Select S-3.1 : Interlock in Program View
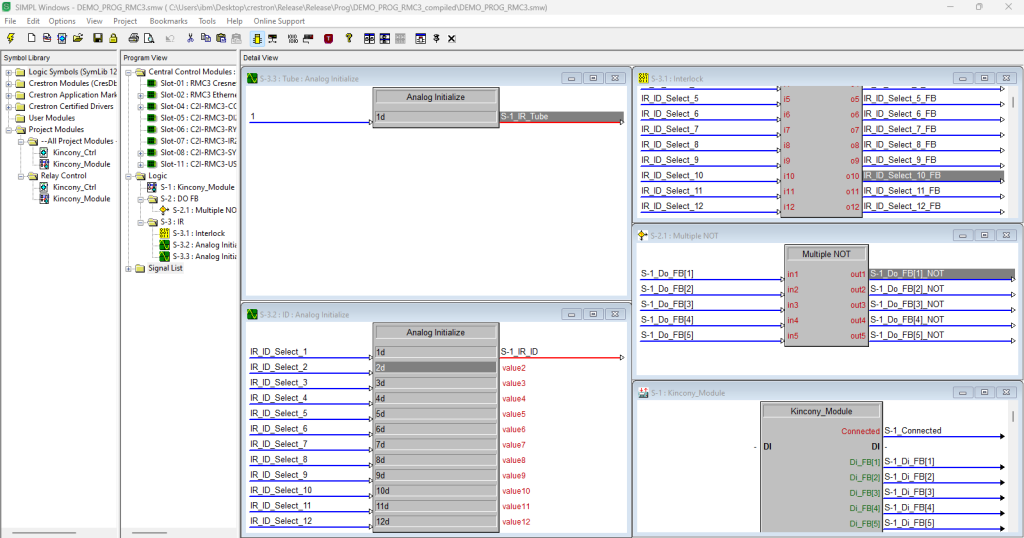The image size is (1024, 538). (199, 233)
